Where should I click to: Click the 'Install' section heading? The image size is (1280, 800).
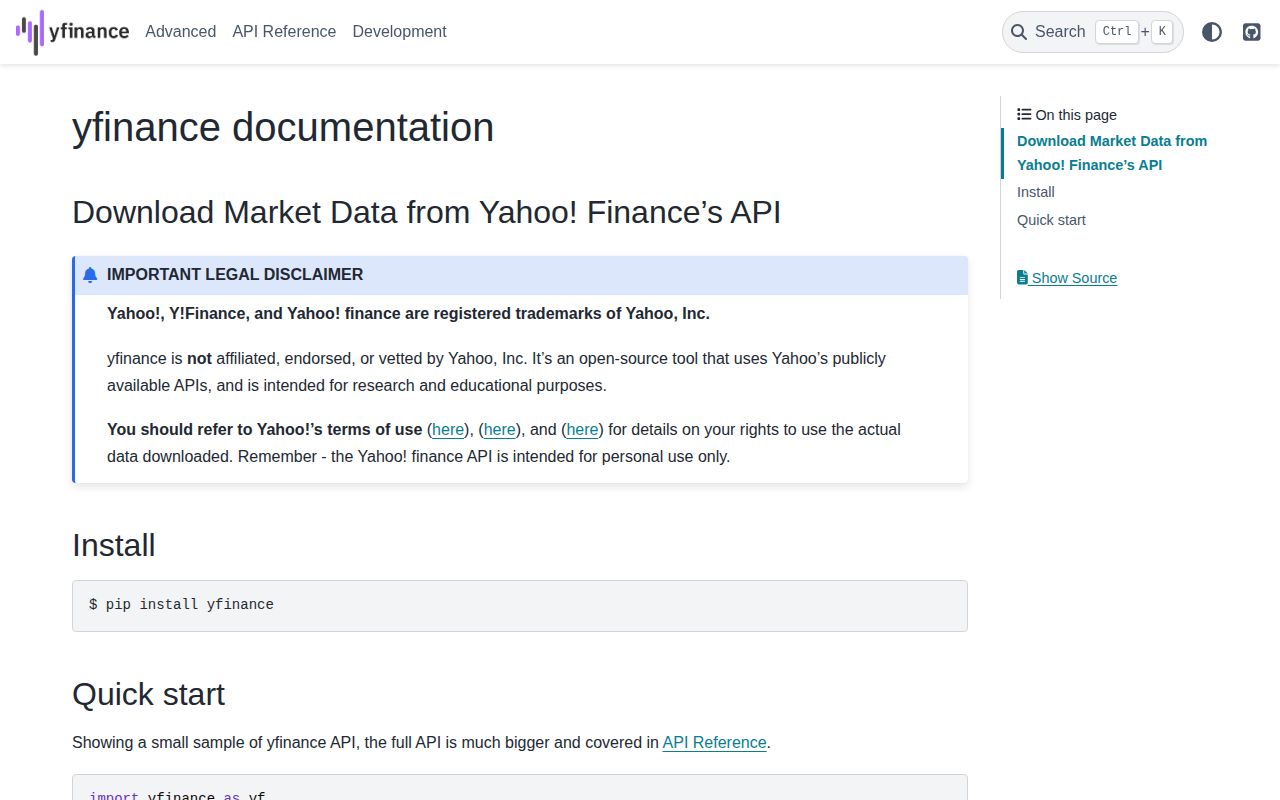[114, 545]
